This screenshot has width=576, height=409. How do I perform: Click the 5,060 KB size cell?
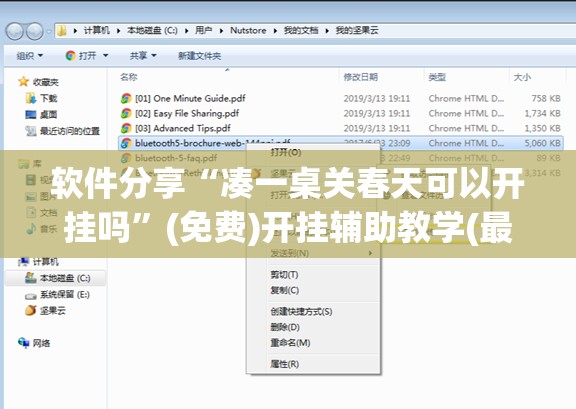(542, 143)
